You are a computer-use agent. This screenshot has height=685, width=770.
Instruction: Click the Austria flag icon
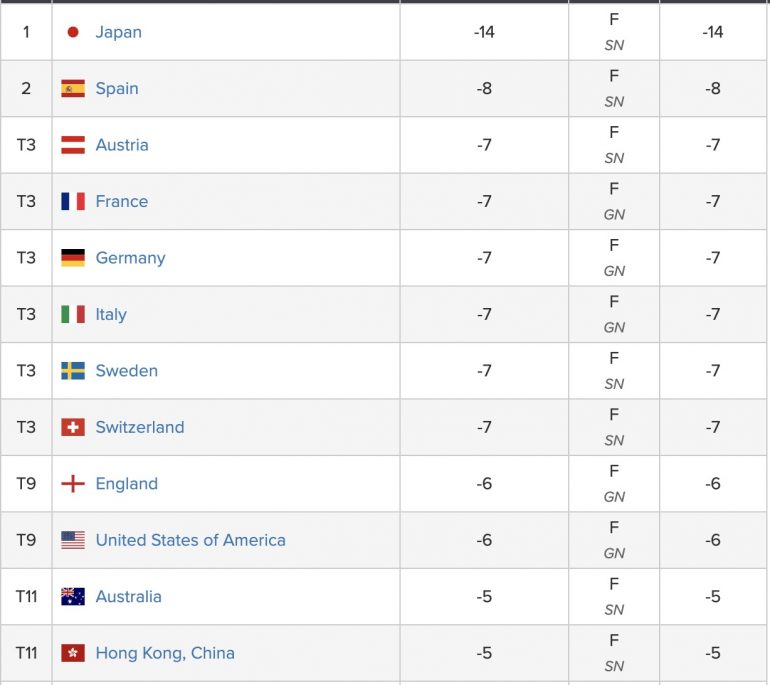(73, 145)
